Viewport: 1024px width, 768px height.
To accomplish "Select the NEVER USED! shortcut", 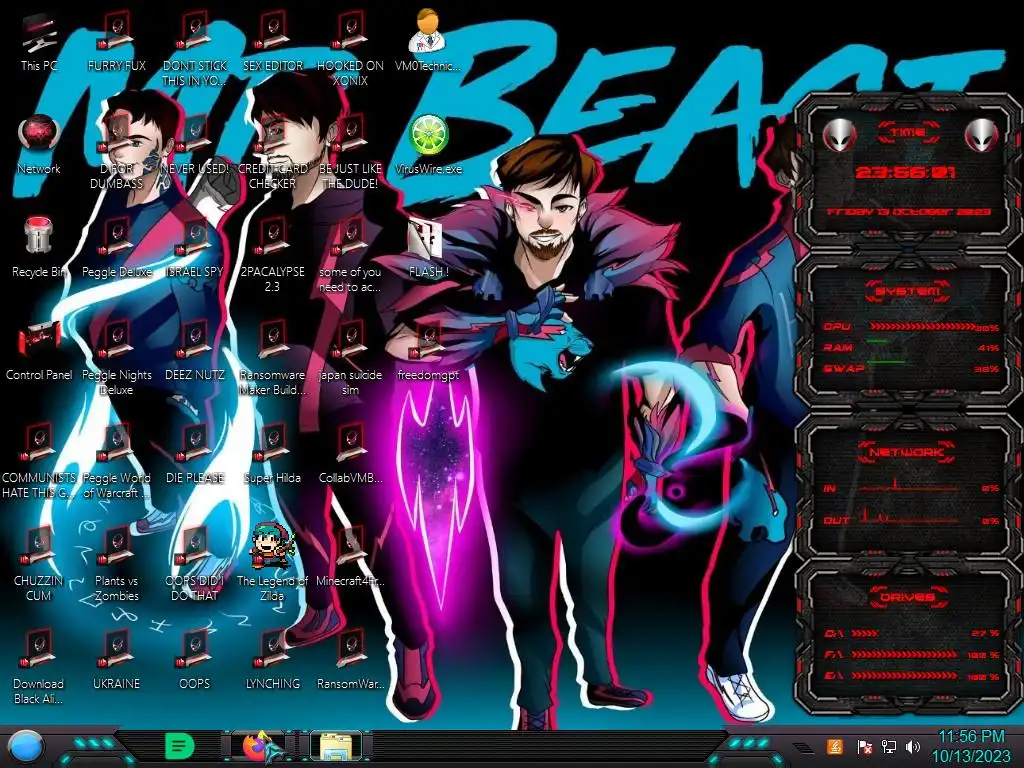I will coord(195,144).
